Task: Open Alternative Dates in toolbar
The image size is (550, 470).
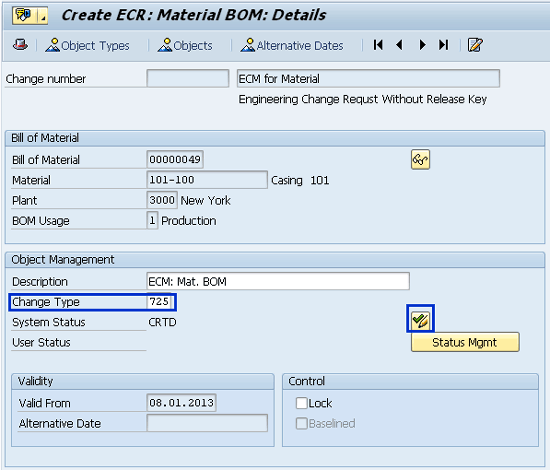Action: (x=291, y=45)
